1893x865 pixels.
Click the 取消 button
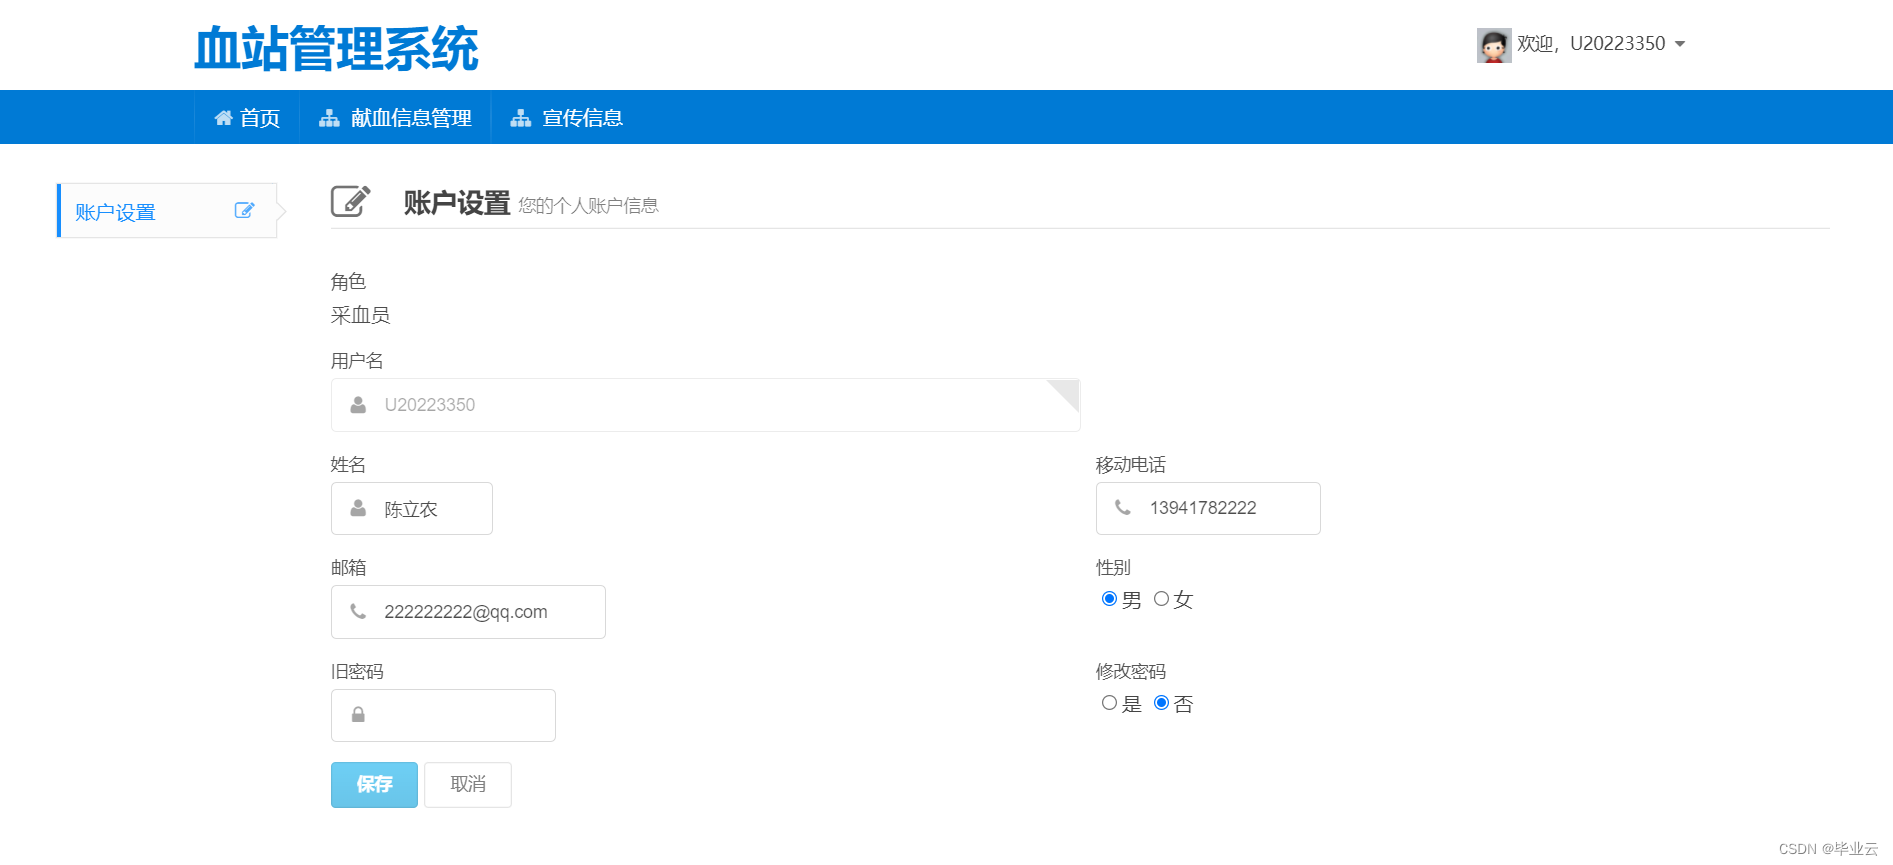pos(468,785)
